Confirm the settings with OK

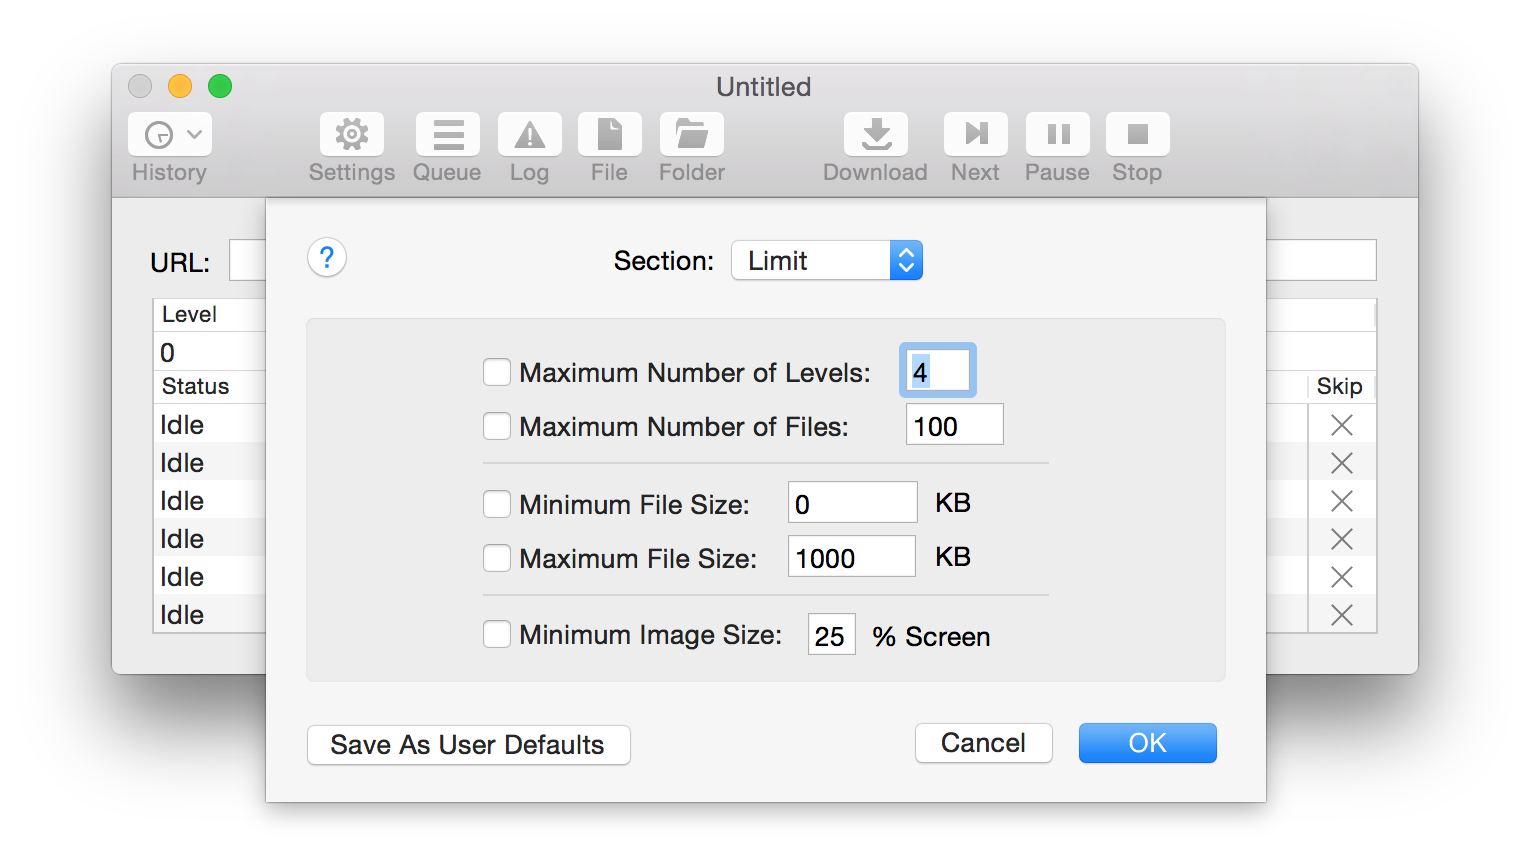tap(1147, 743)
